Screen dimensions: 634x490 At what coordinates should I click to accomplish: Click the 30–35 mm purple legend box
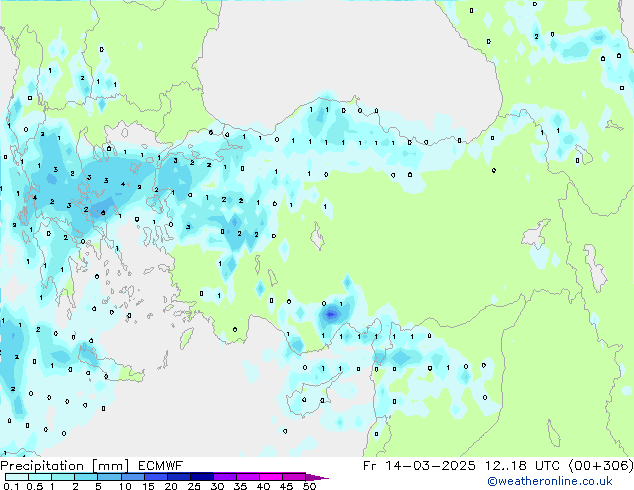coord(224,477)
